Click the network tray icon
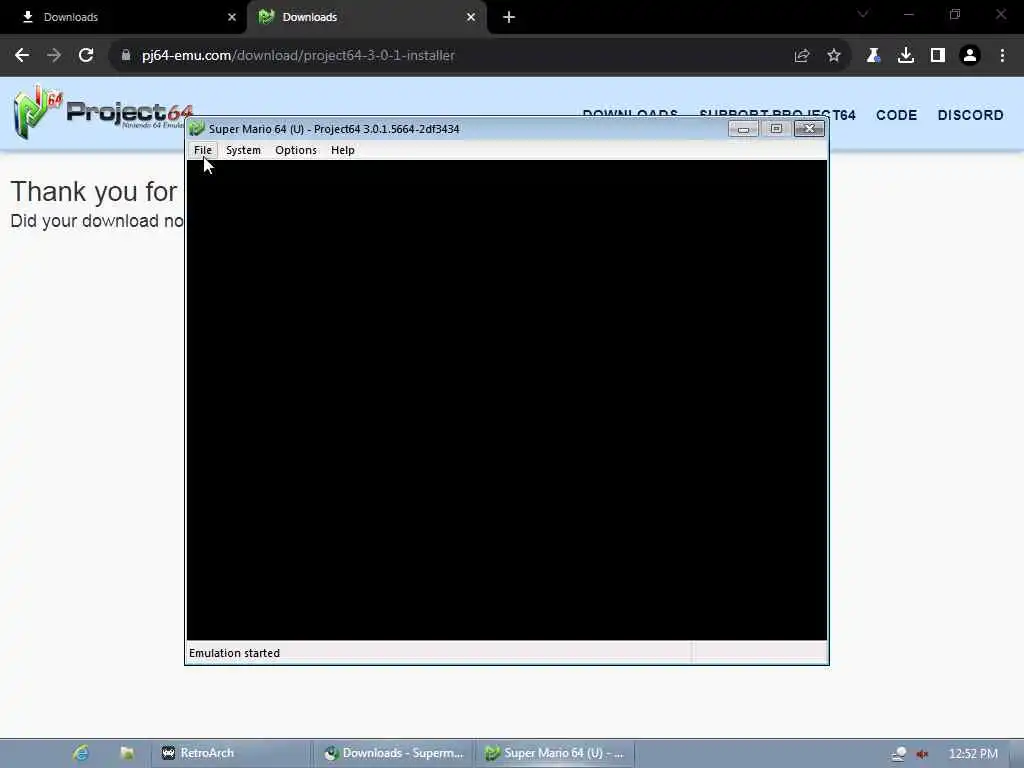This screenshot has height=768, width=1024. [x=899, y=754]
